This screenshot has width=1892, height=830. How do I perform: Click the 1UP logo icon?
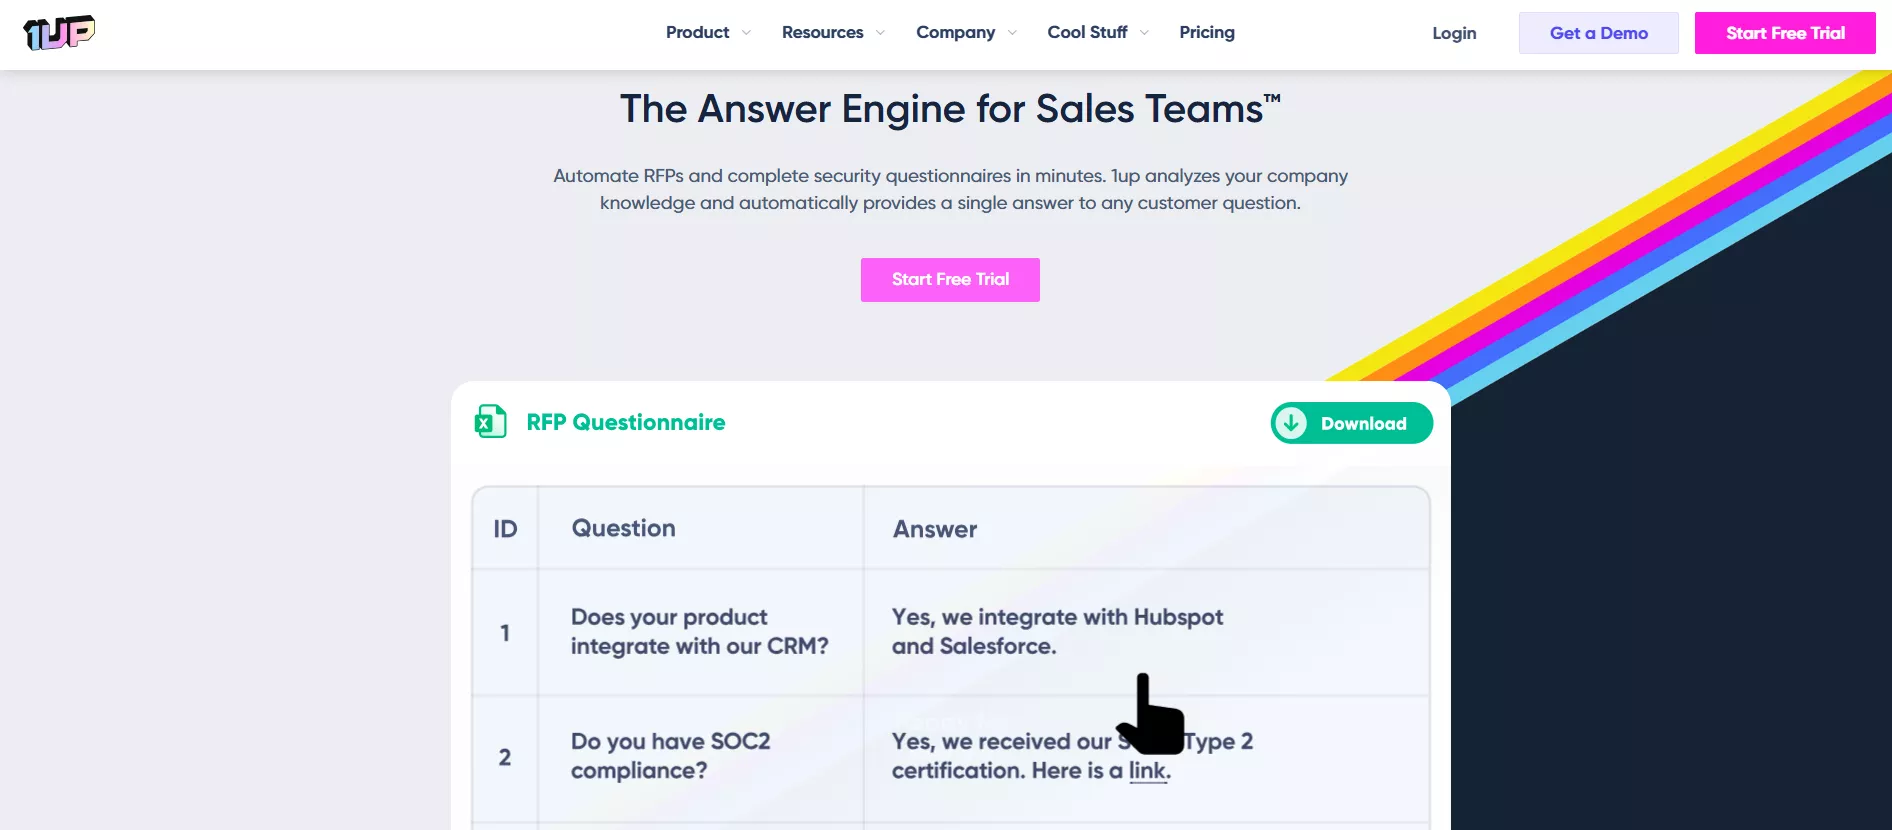tap(59, 33)
